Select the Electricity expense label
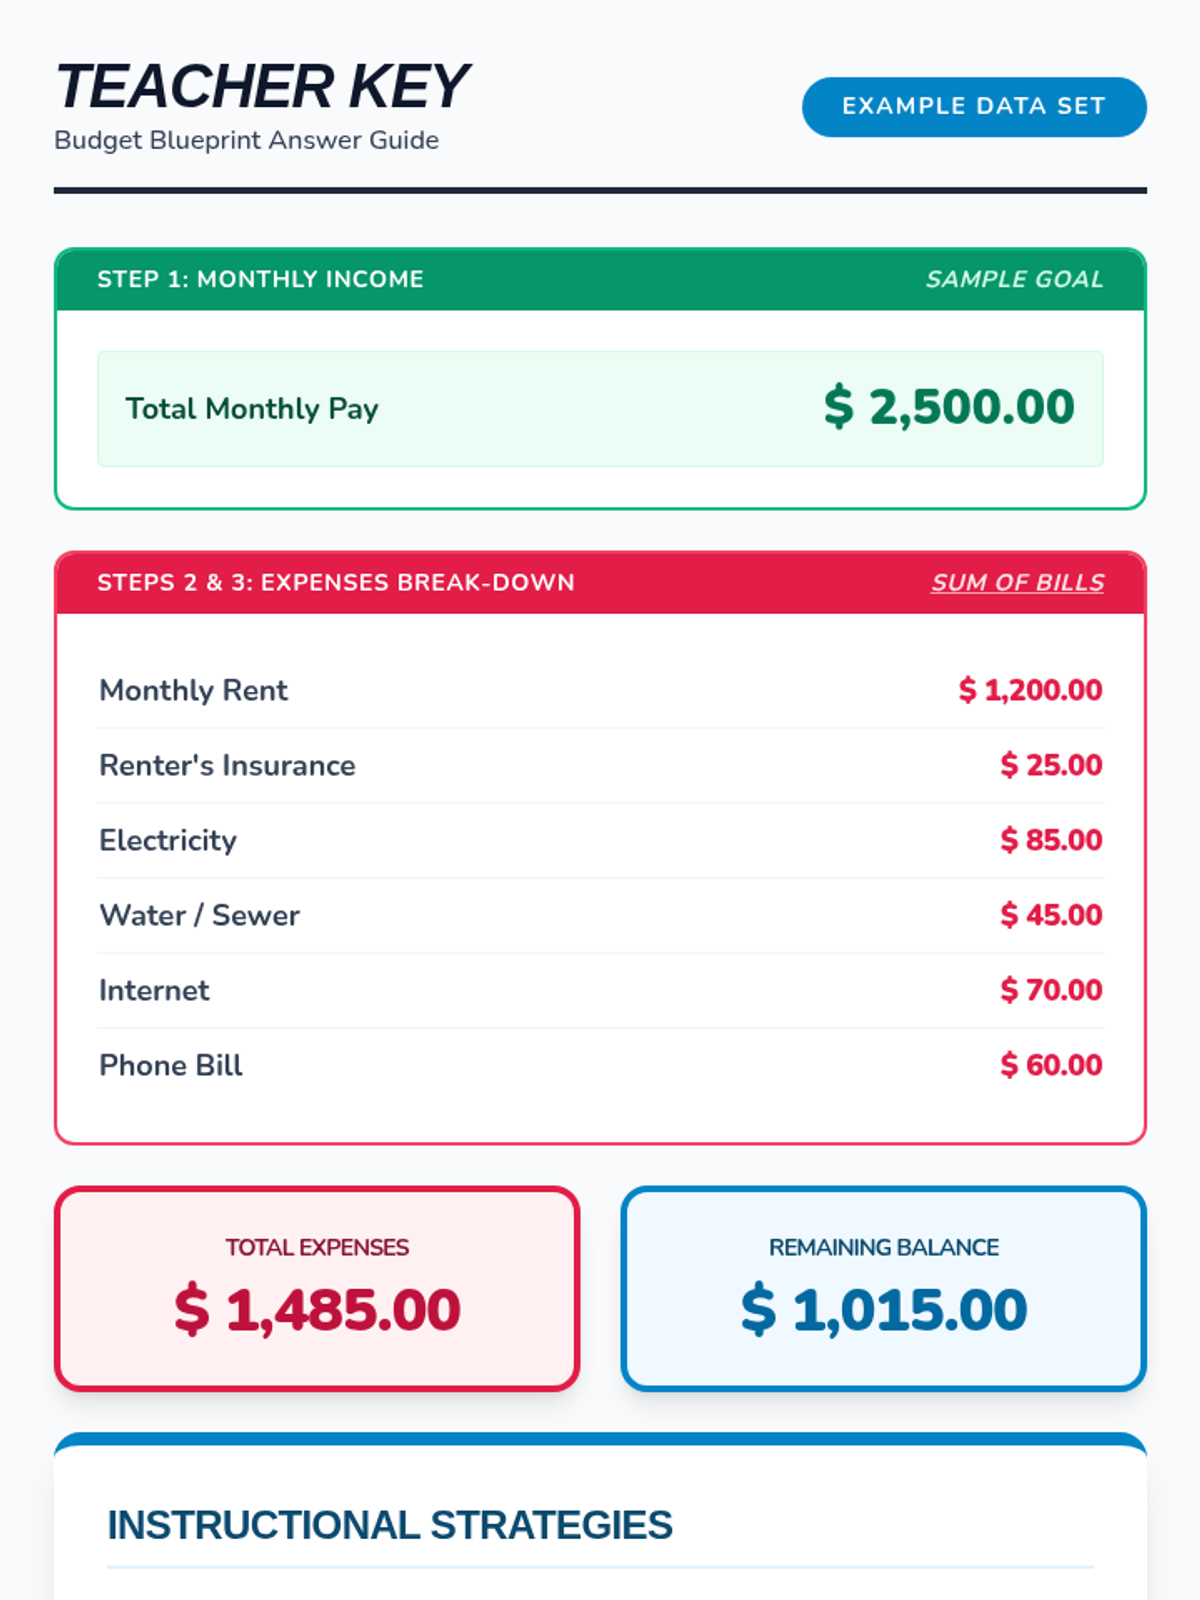This screenshot has height=1600, width=1200. (x=168, y=840)
